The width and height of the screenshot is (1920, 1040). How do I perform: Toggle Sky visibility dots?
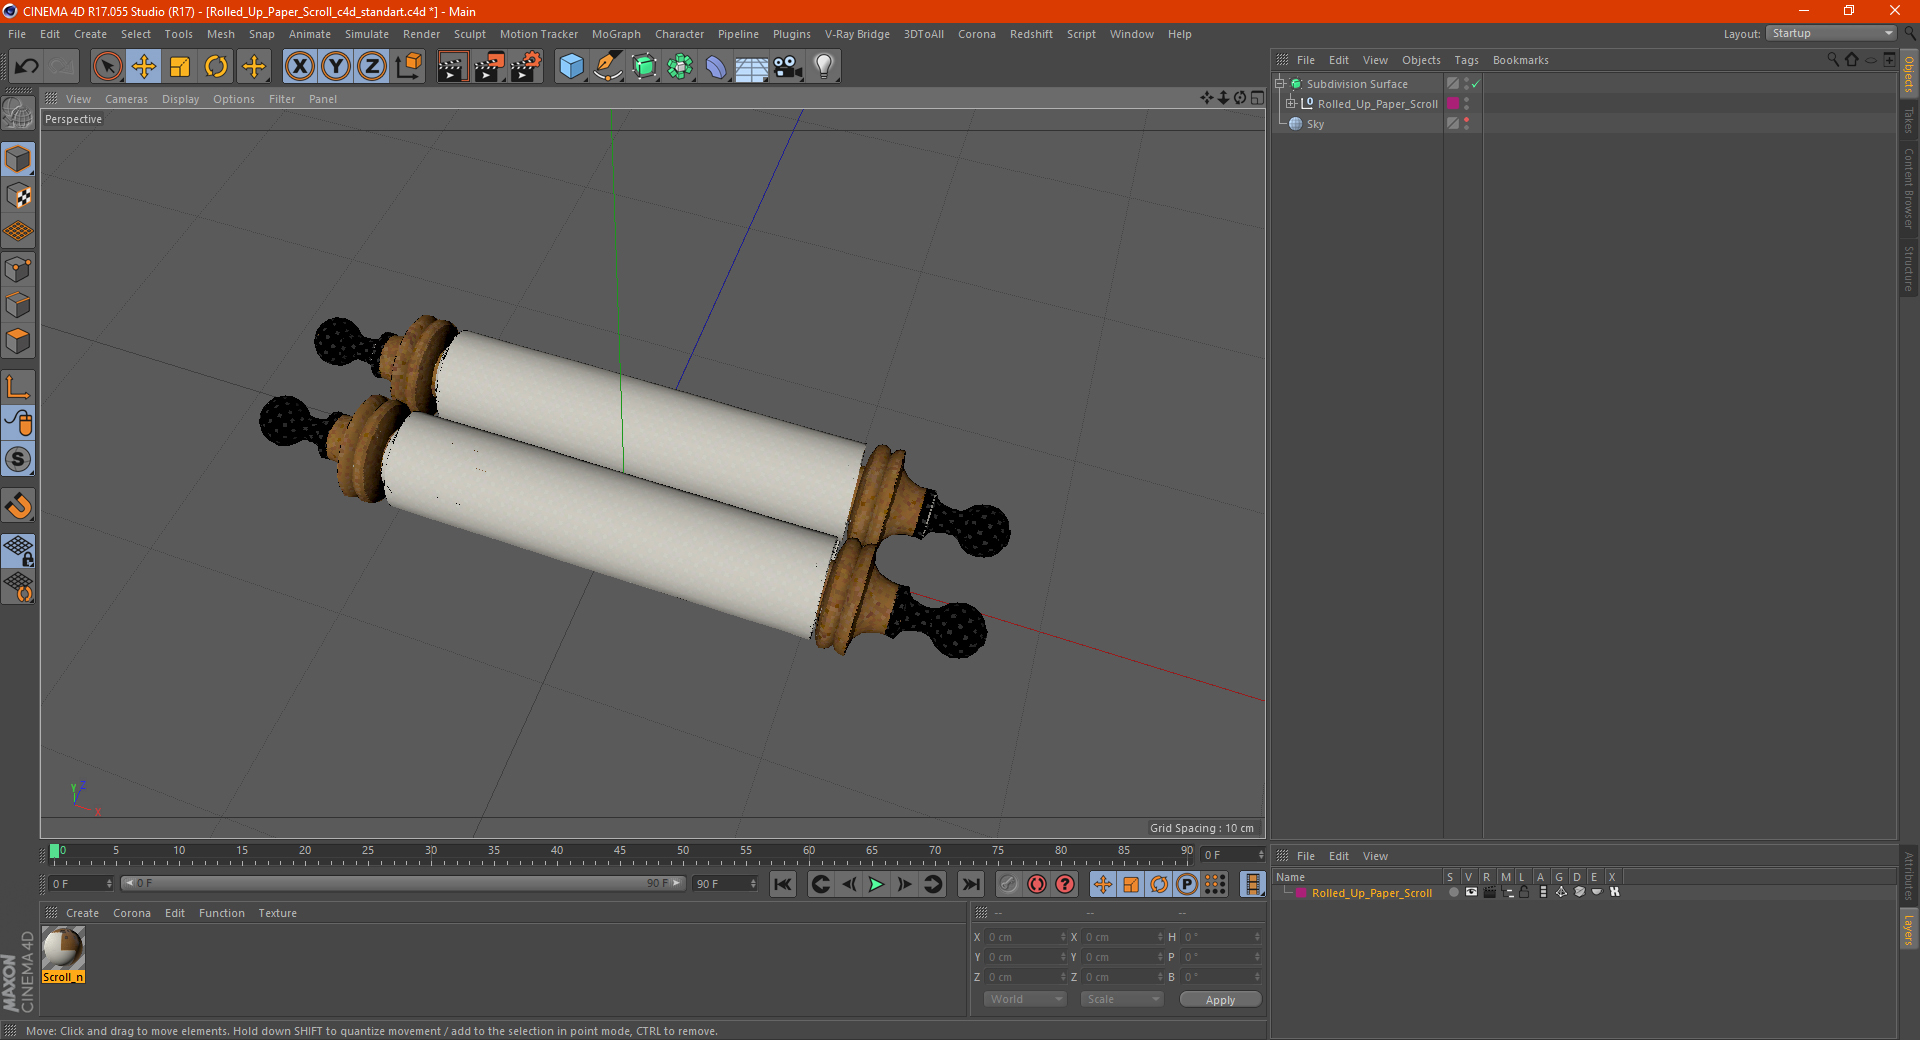click(1466, 124)
